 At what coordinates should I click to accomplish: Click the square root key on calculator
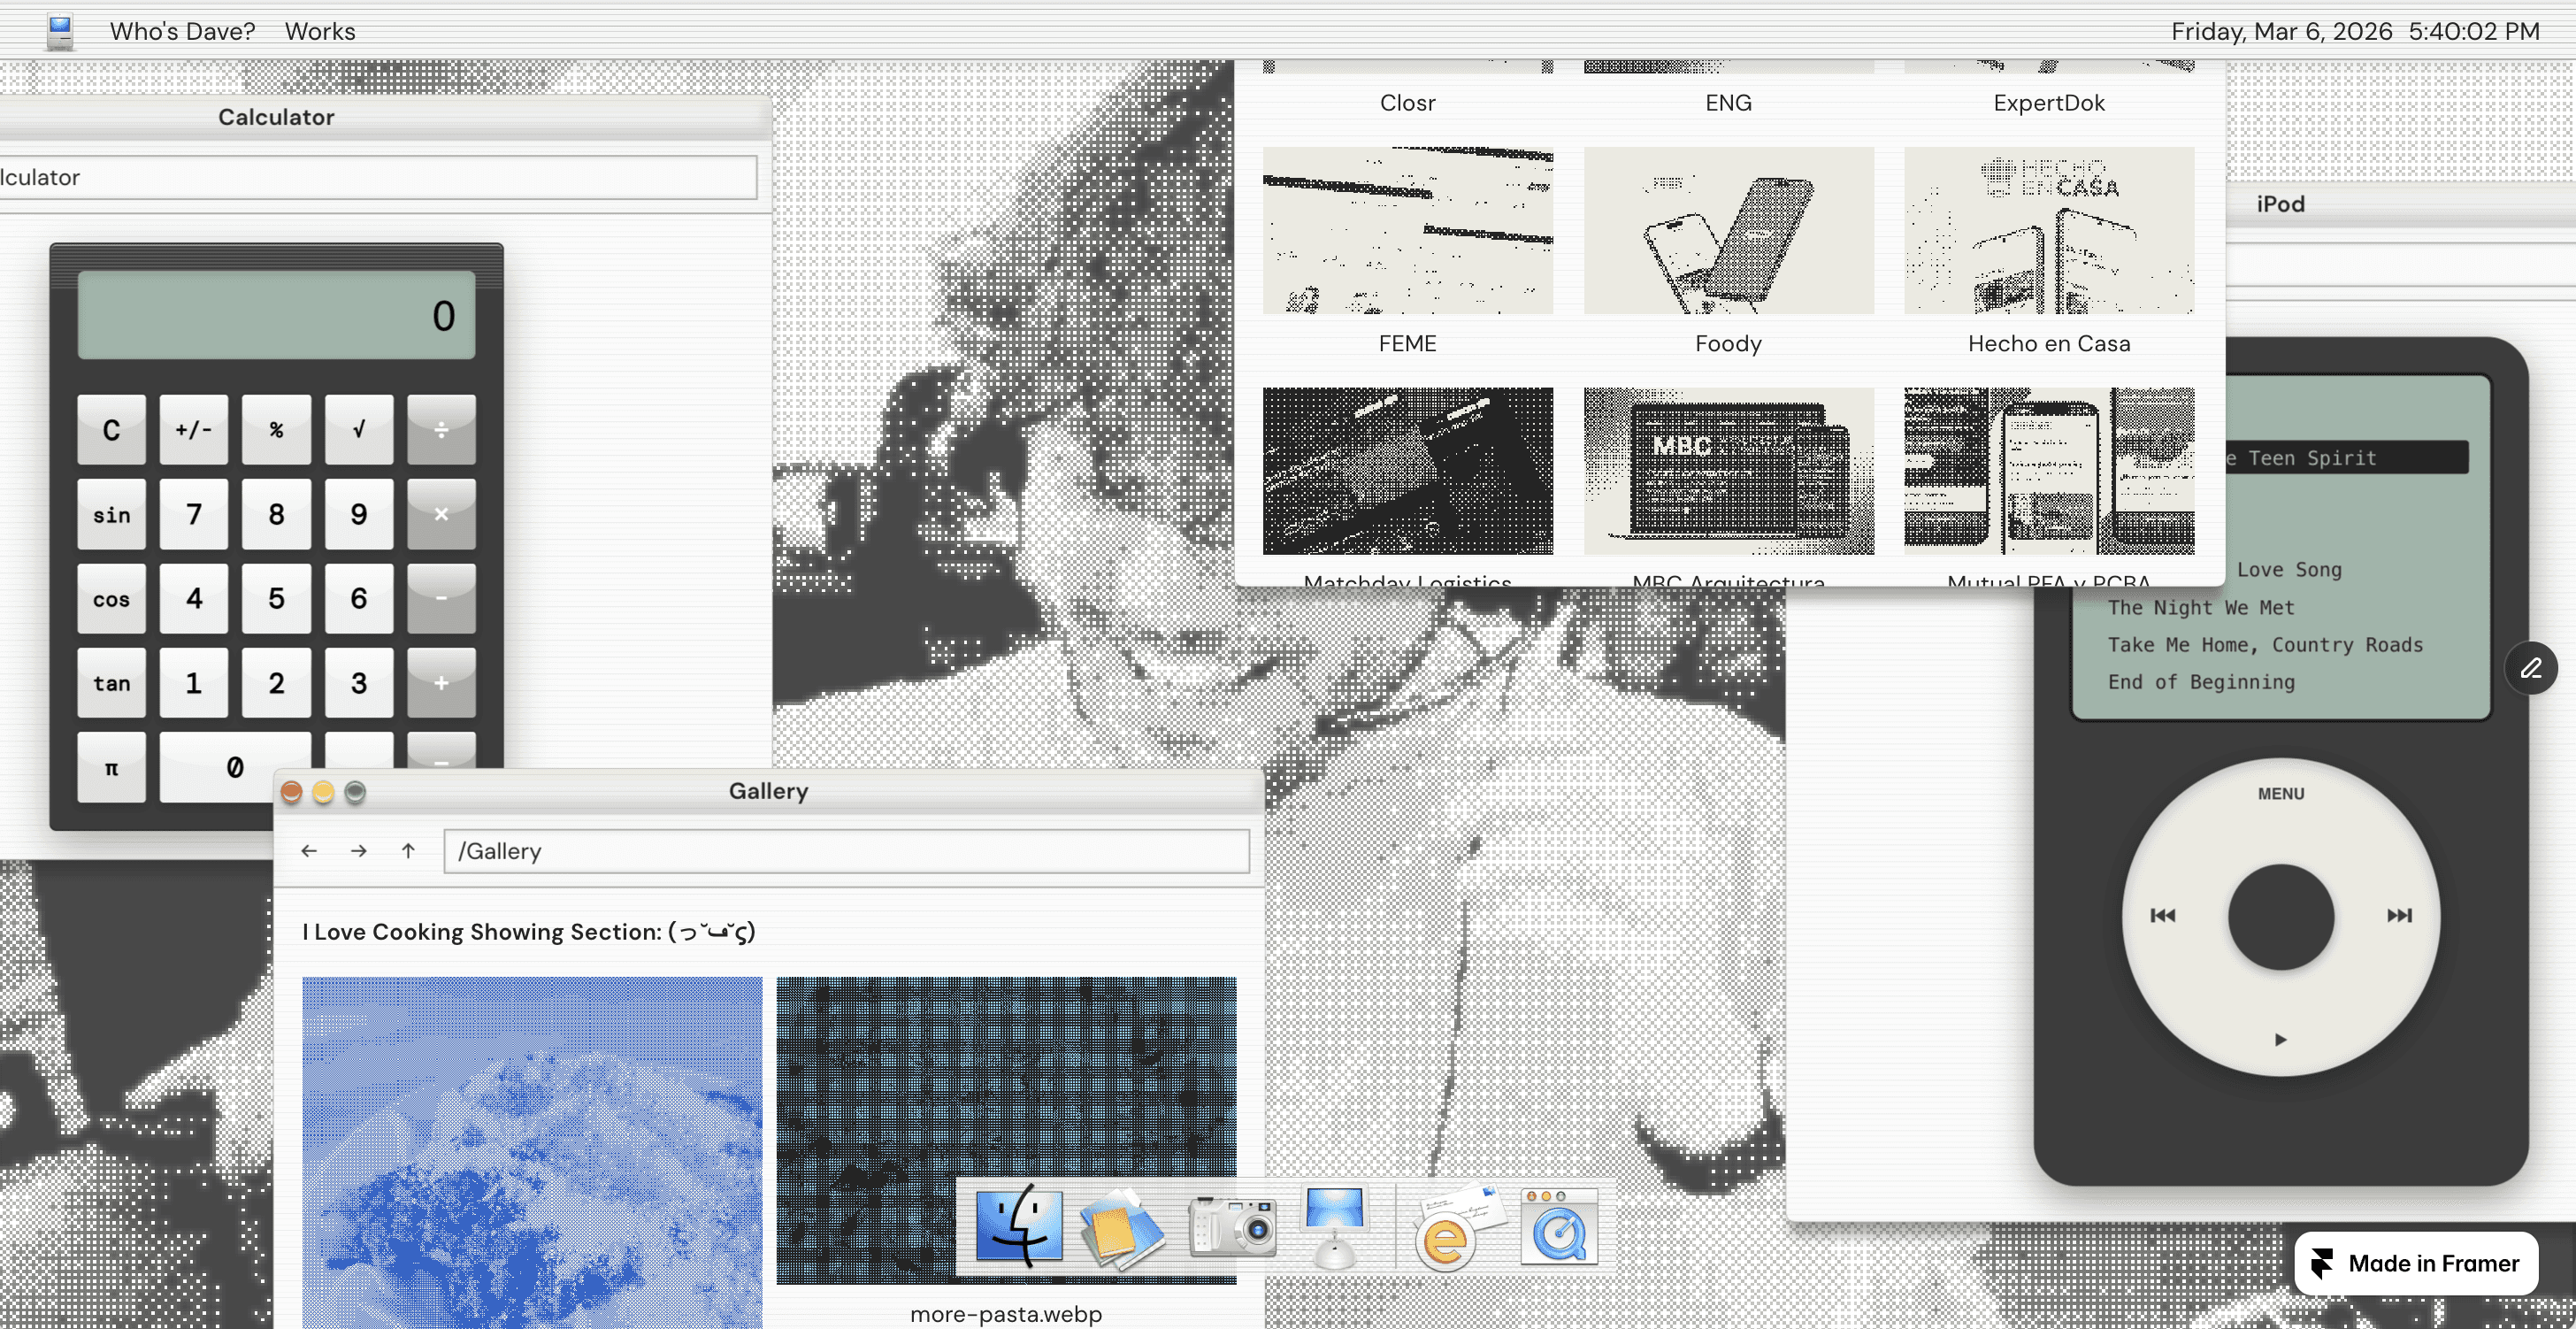[x=358, y=429]
